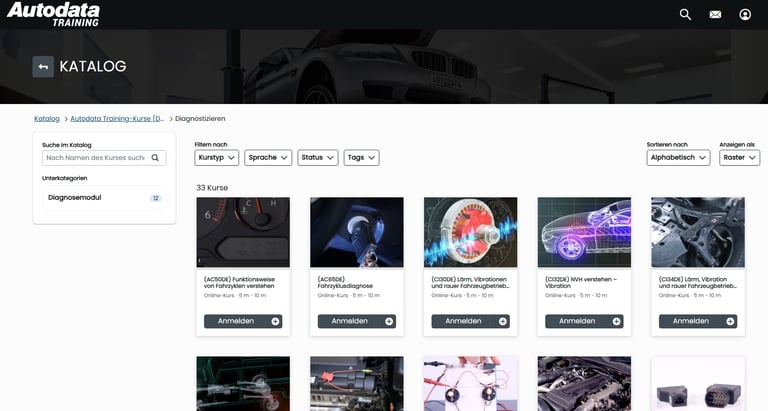Click title CI30DE Lärm, Vibrationen
768x411 pixels.
[470, 283]
